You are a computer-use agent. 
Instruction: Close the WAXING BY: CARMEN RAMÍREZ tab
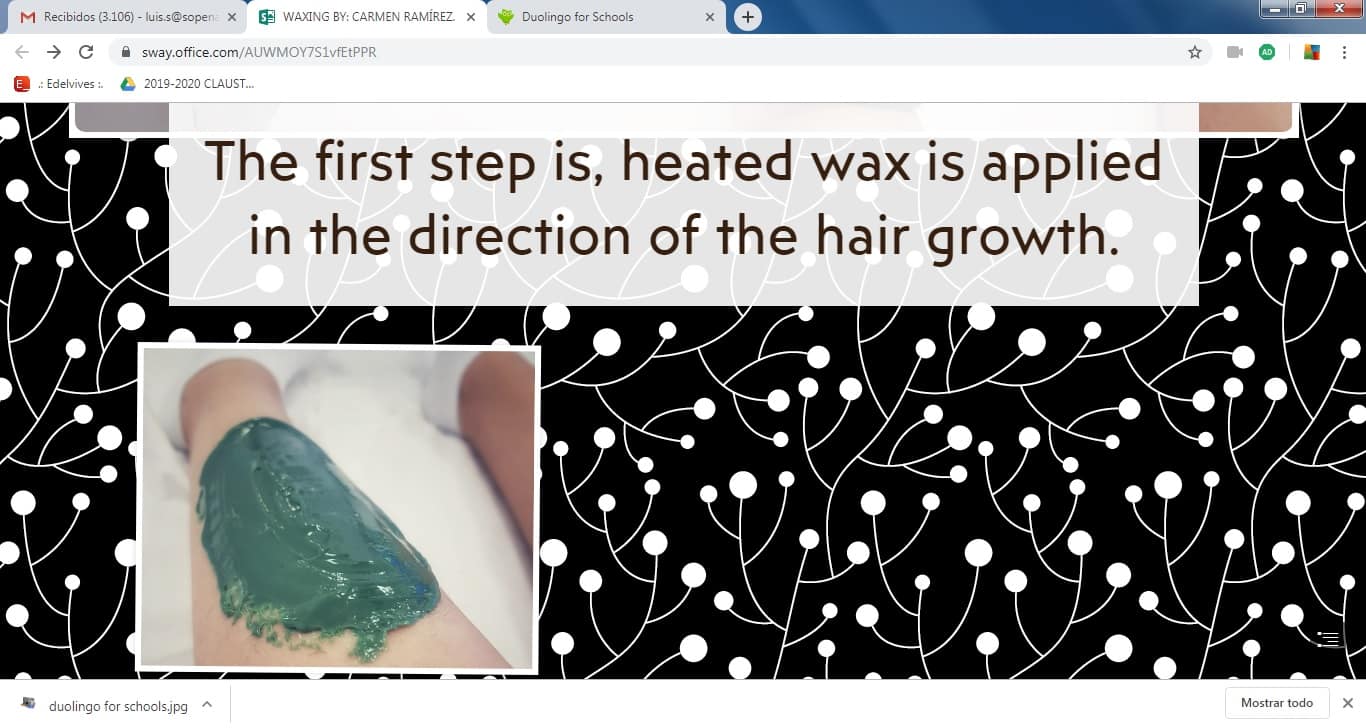point(471,17)
